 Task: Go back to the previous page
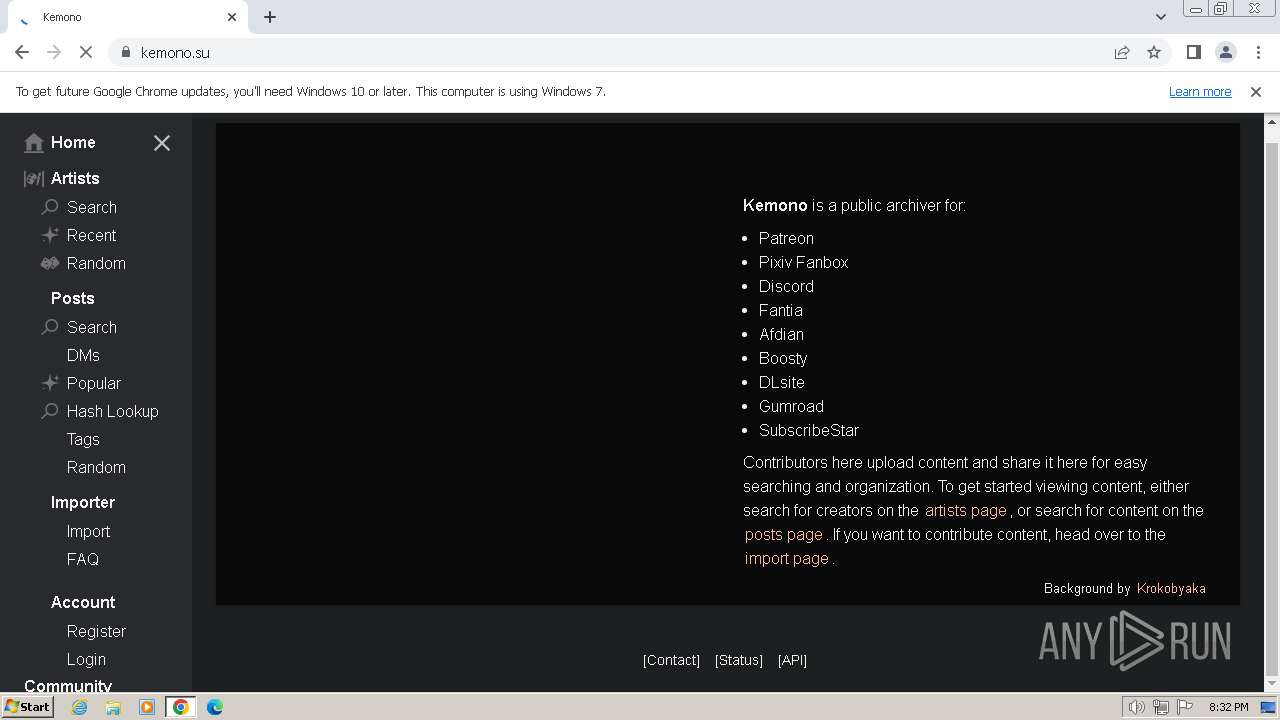tap(22, 52)
